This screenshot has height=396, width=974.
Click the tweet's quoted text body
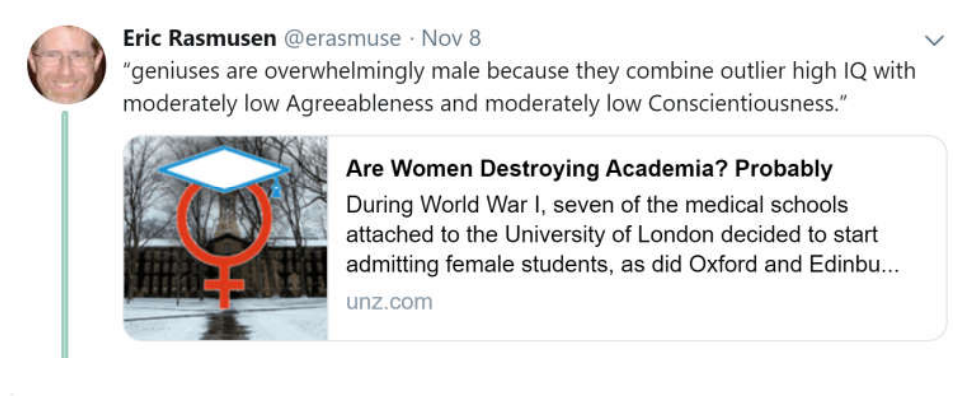click(519, 88)
